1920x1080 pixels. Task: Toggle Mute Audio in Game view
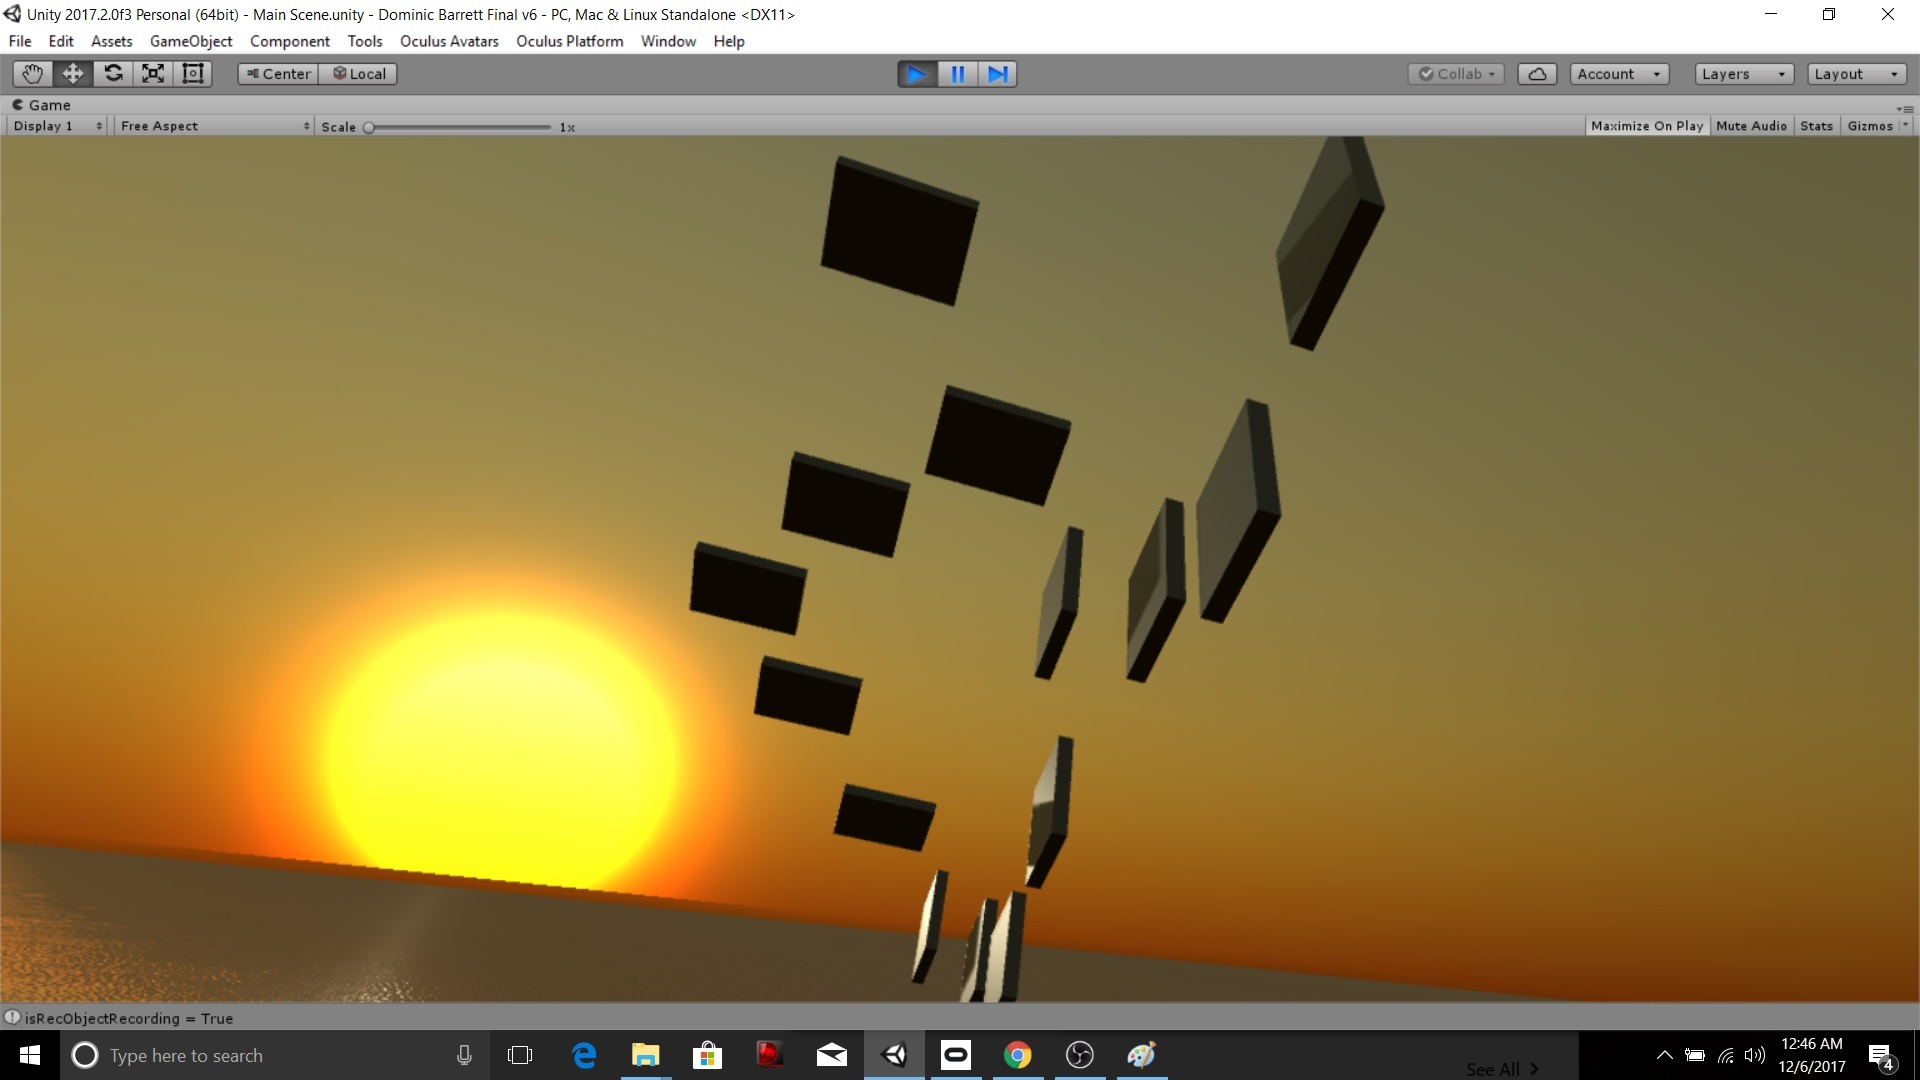[x=1751, y=126]
